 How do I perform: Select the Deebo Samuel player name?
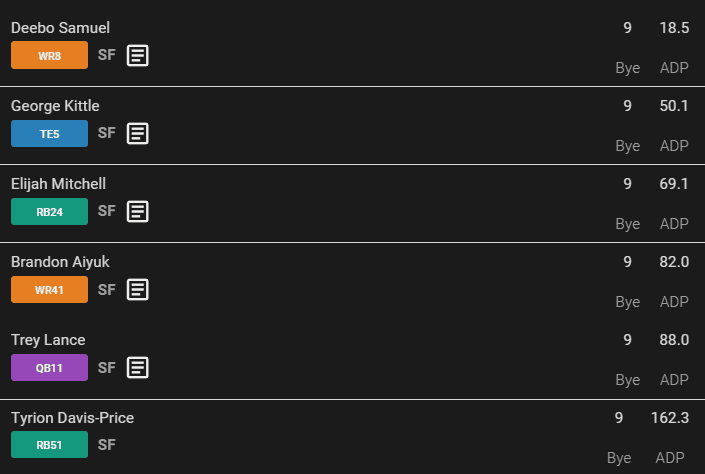tap(60, 28)
